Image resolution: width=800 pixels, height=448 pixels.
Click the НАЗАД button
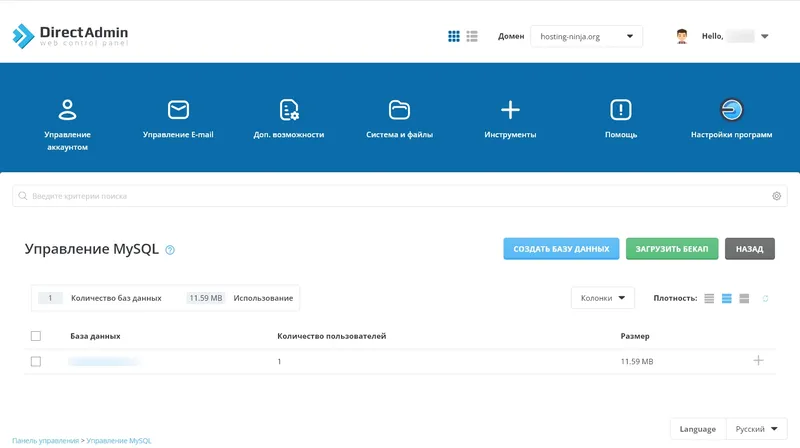pyautogui.click(x=749, y=248)
